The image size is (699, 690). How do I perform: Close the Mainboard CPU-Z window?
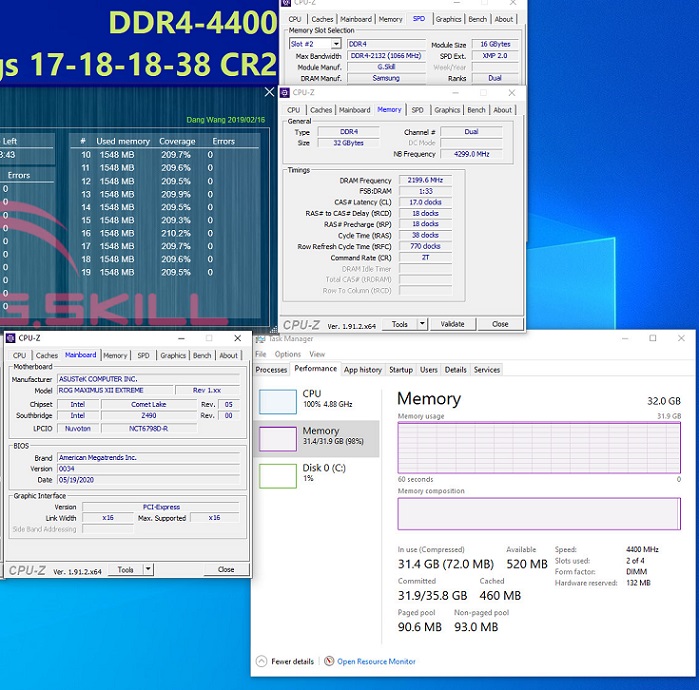238,338
